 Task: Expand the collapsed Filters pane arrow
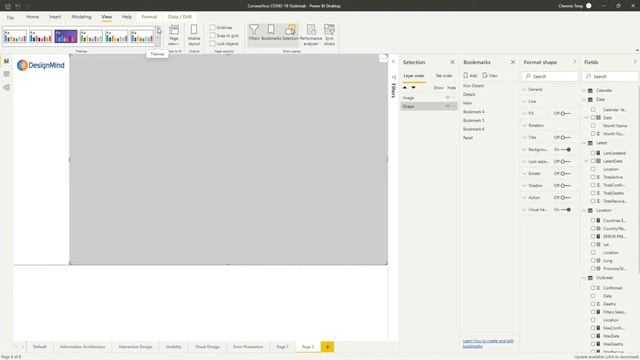click(x=393, y=62)
